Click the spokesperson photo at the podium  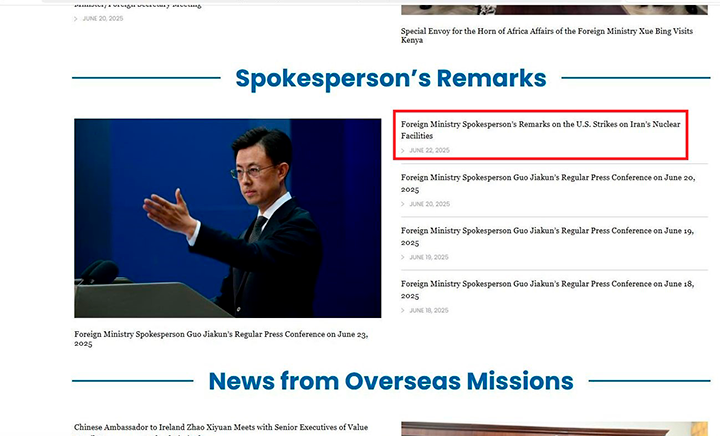click(228, 218)
